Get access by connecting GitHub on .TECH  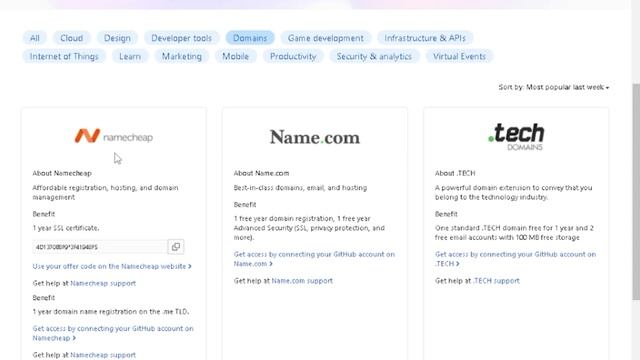pyautogui.click(x=516, y=259)
